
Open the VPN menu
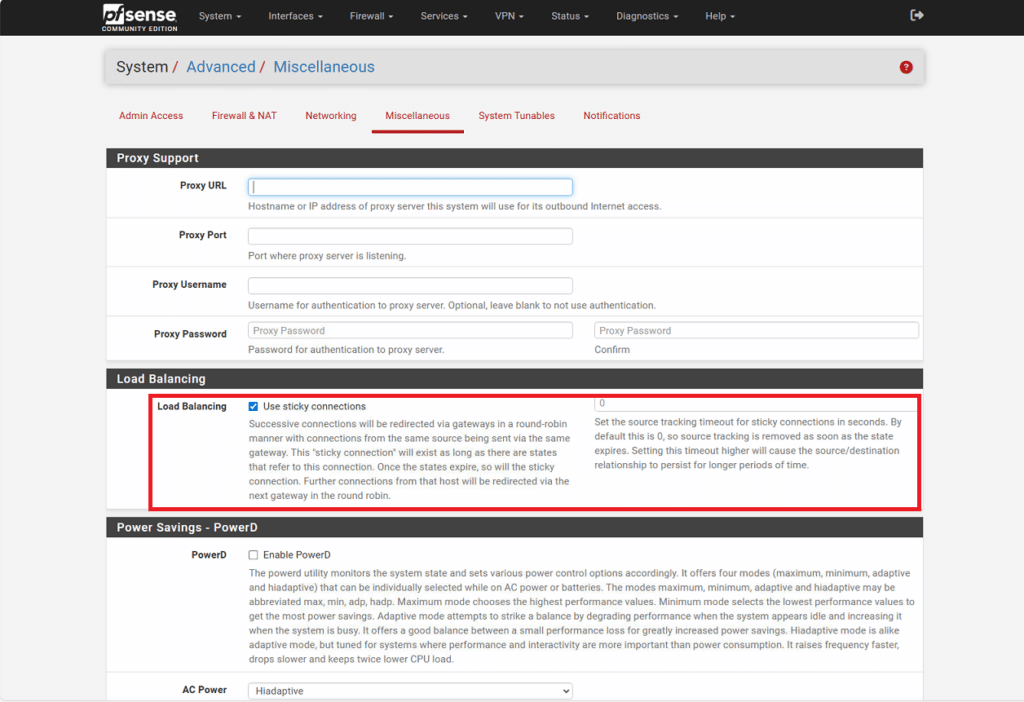pos(512,17)
